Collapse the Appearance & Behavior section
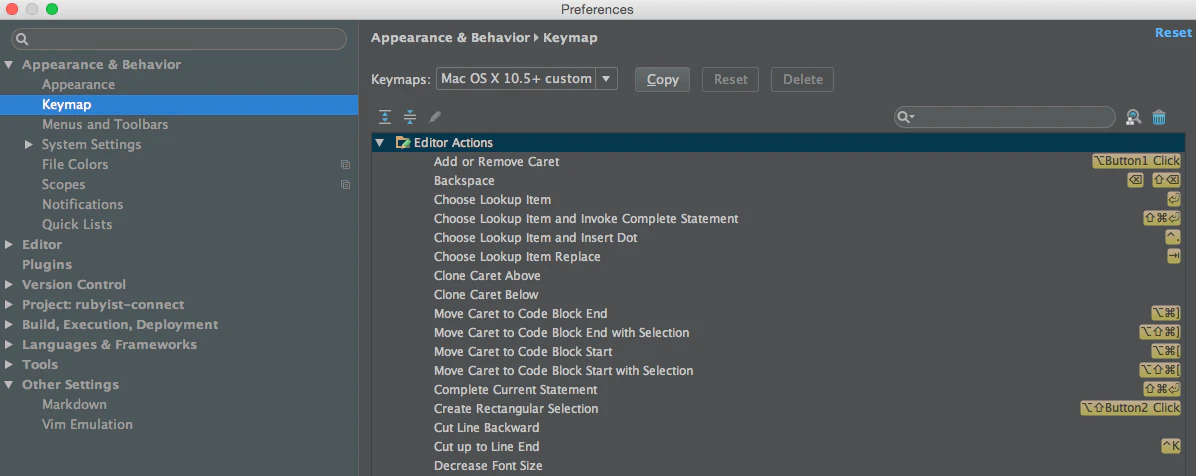Viewport: 1196px width, 476px height. [x=8, y=65]
